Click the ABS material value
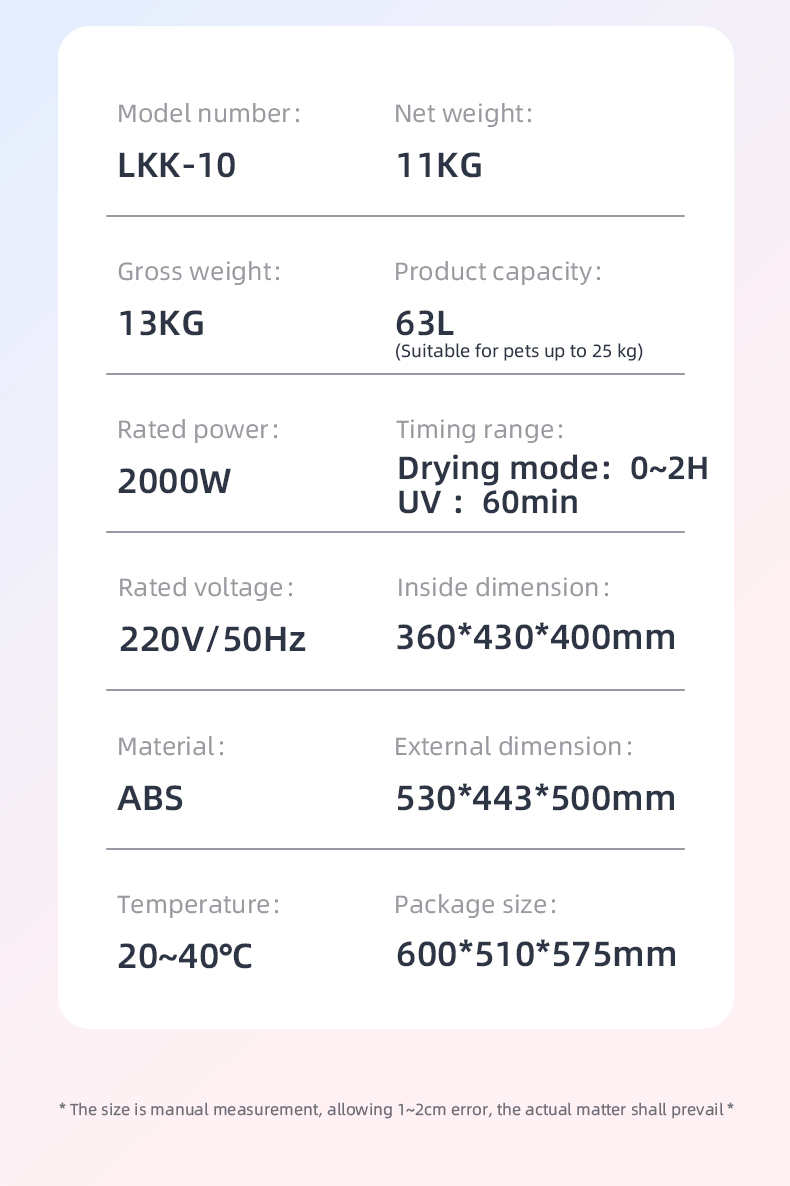 coord(151,798)
